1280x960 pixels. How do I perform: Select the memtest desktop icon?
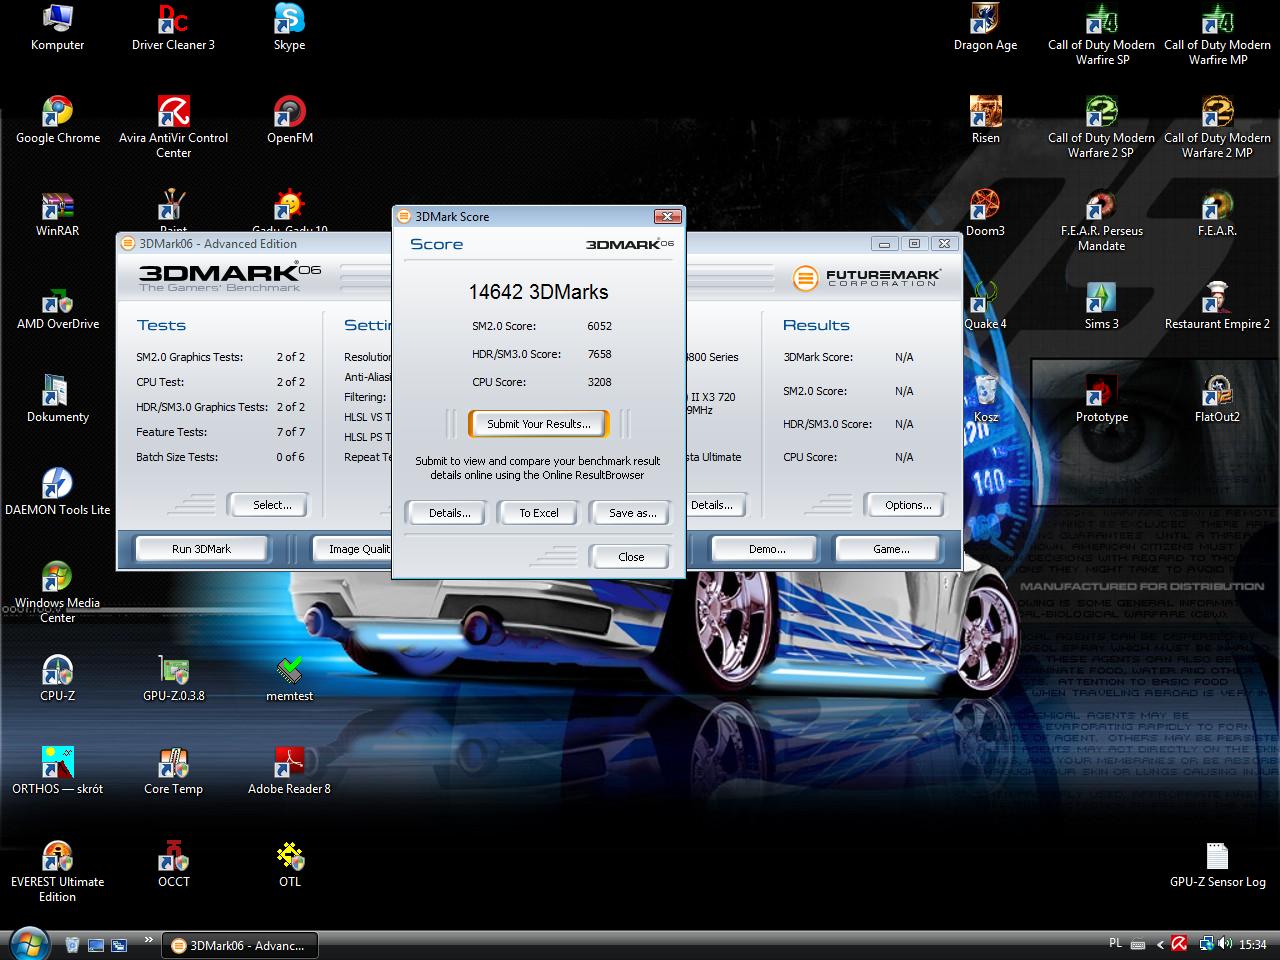pyautogui.click(x=289, y=678)
